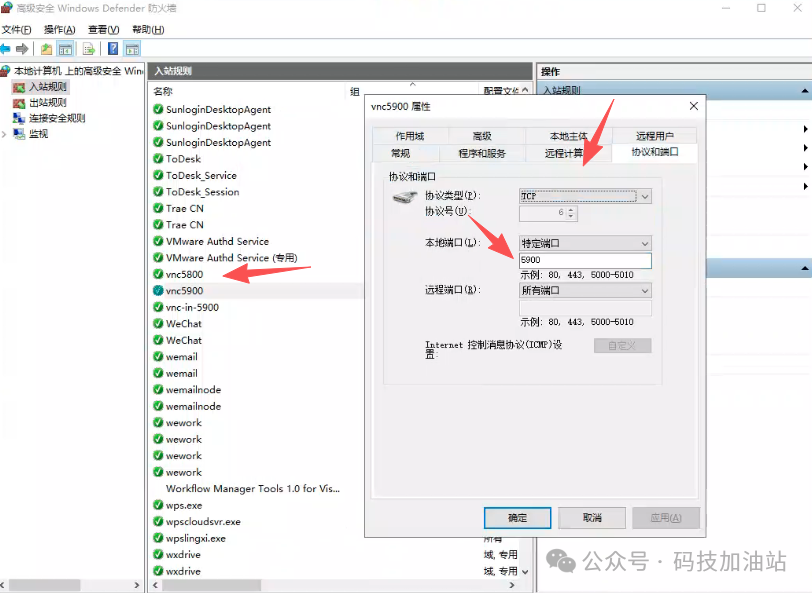Switch to the 高级 tab
This screenshot has width=812, height=593.
pos(482,136)
